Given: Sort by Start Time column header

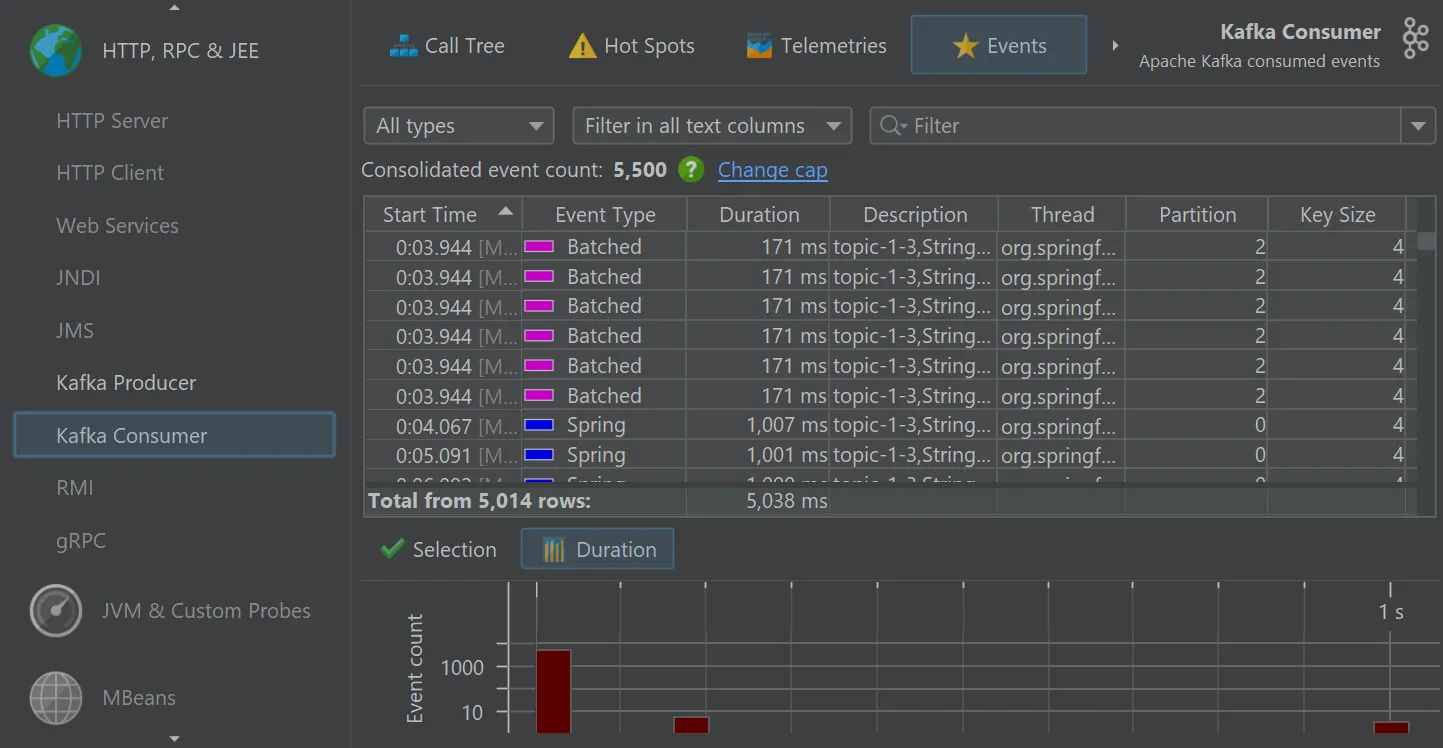Looking at the screenshot, I should [x=443, y=215].
